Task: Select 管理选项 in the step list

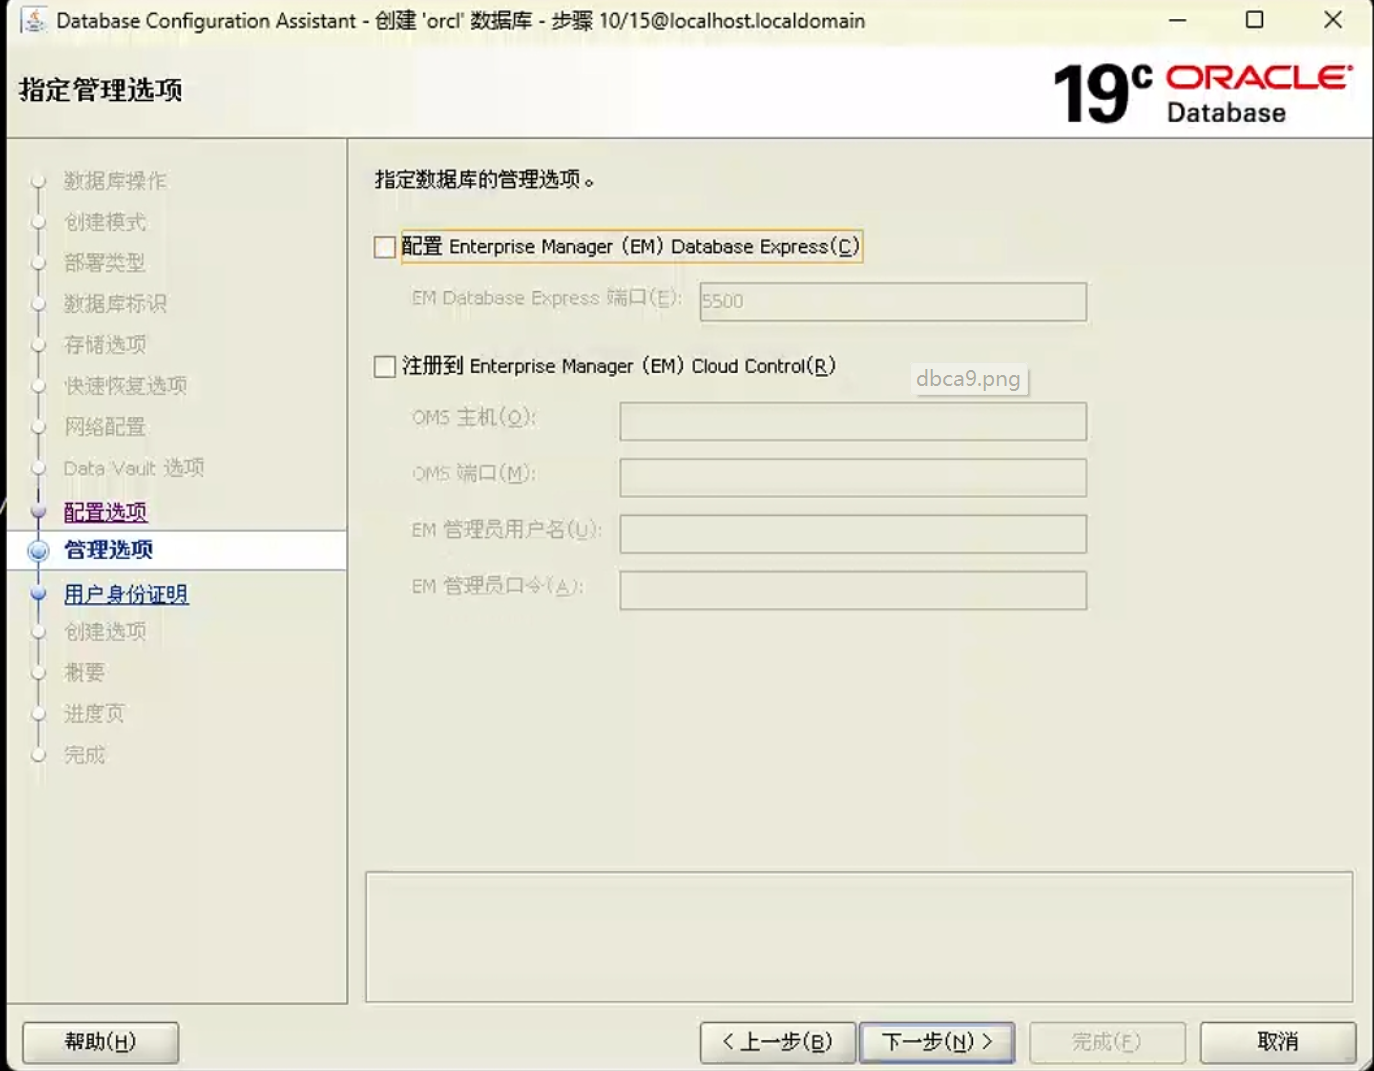Action: 109,550
